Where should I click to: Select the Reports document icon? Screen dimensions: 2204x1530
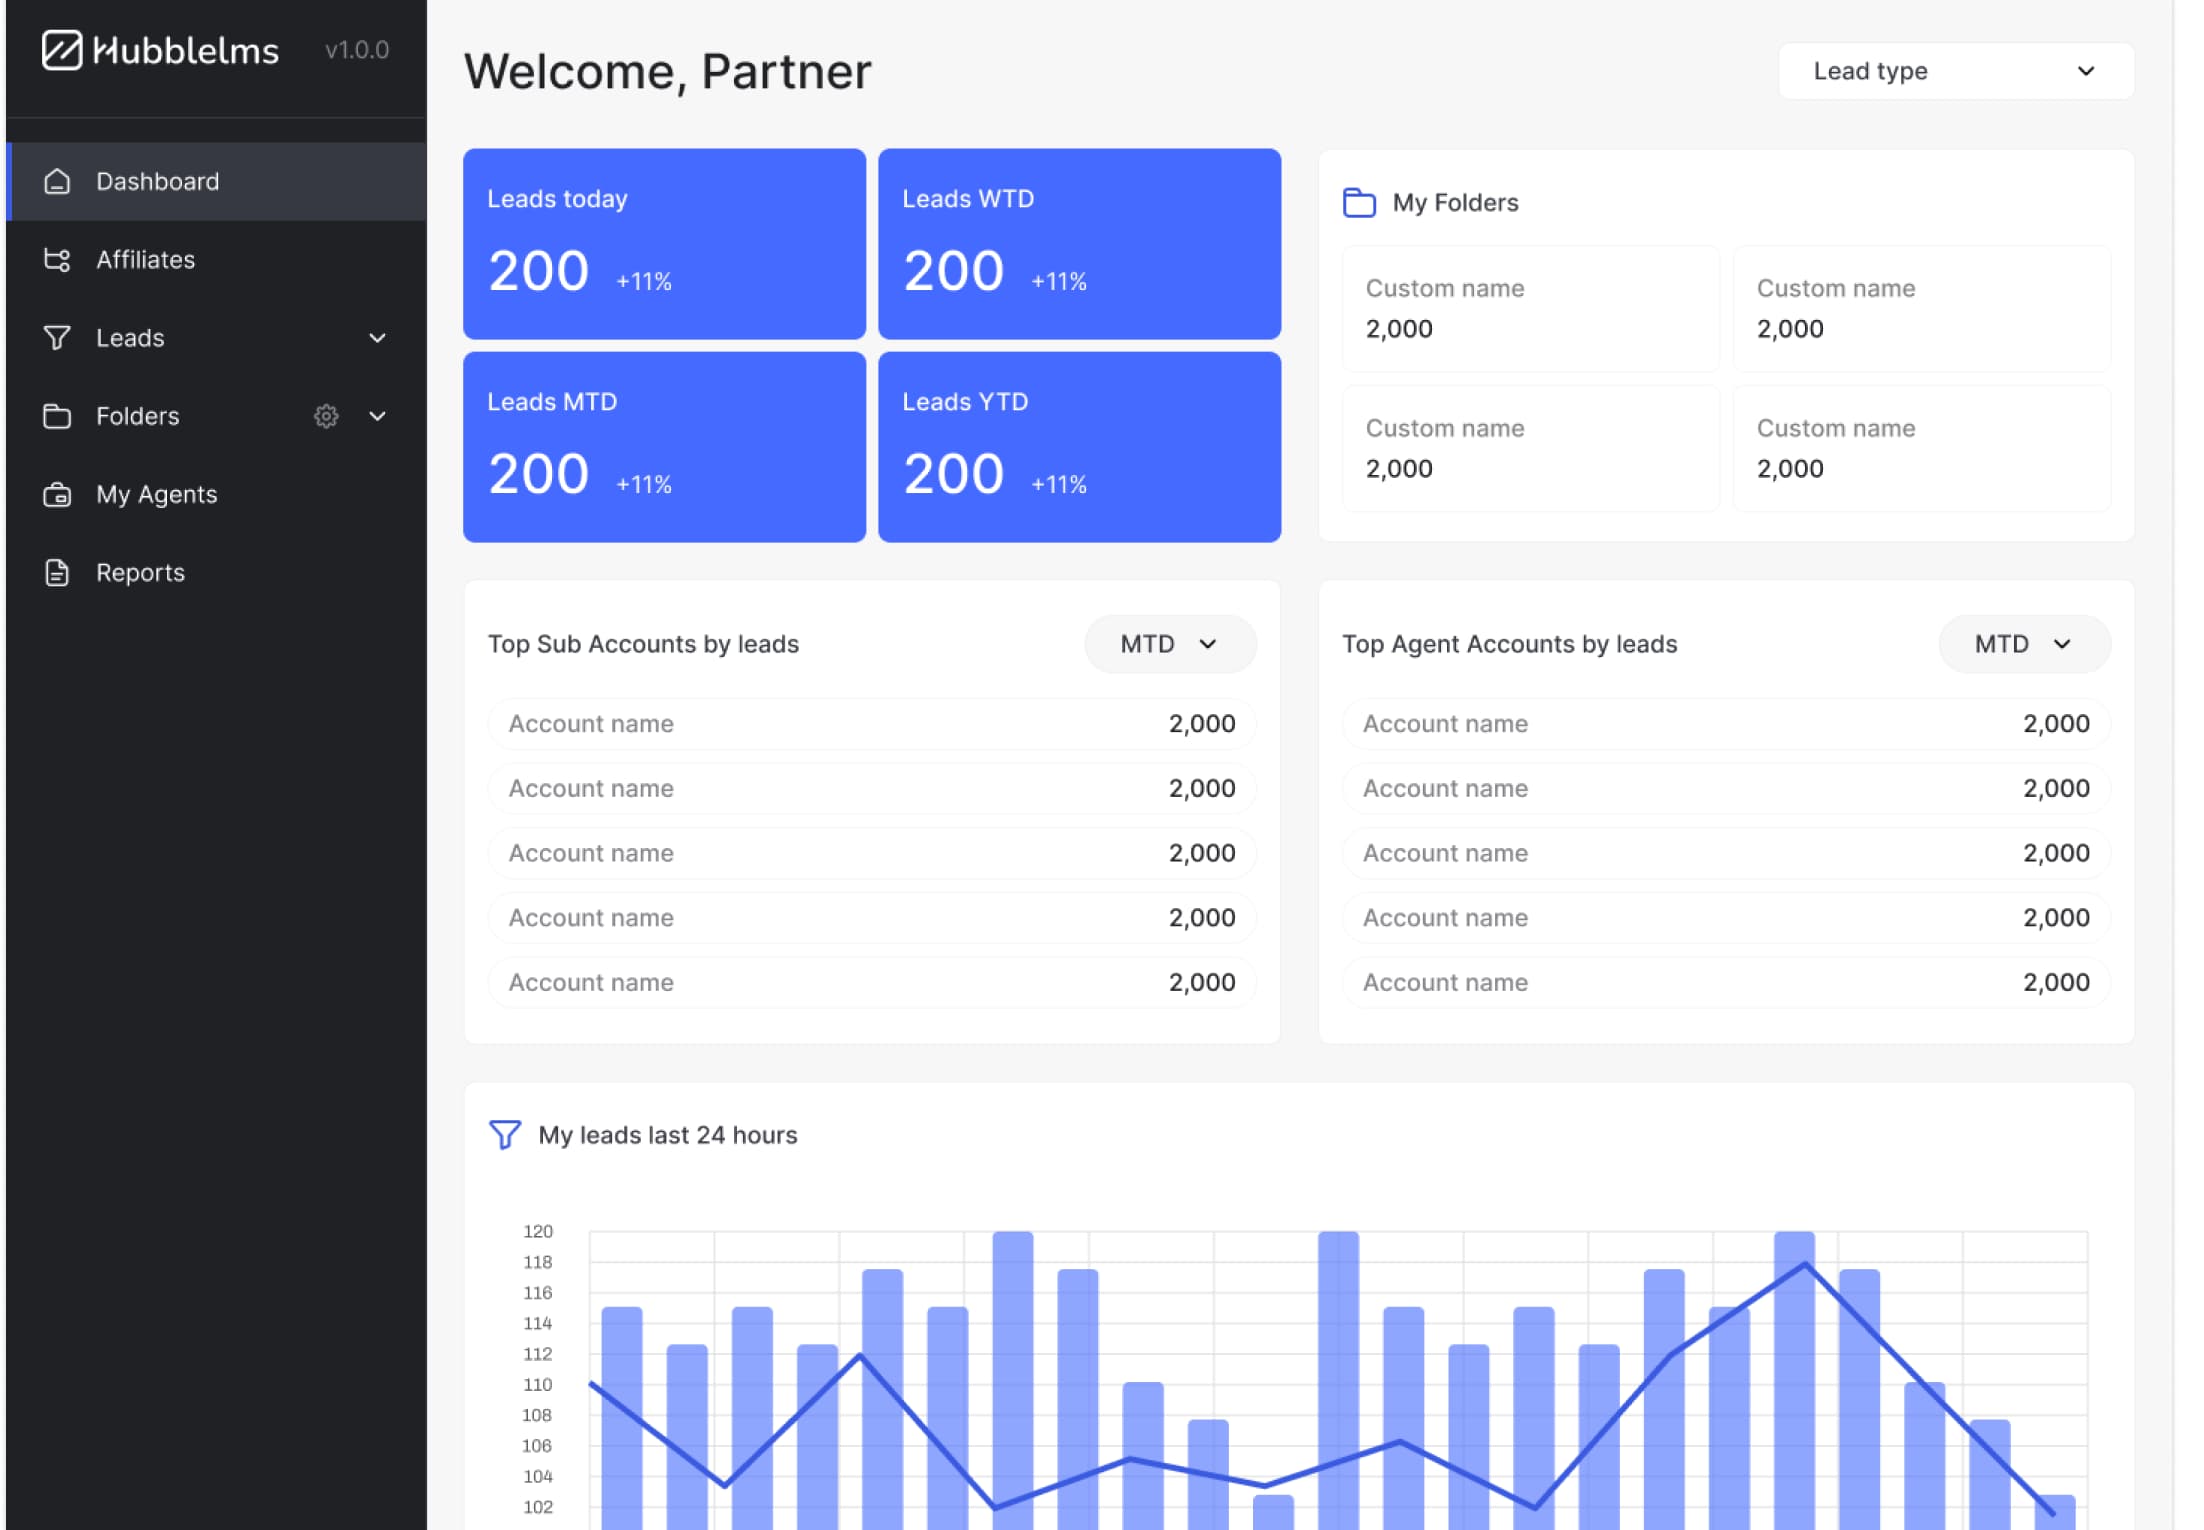coord(57,572)
